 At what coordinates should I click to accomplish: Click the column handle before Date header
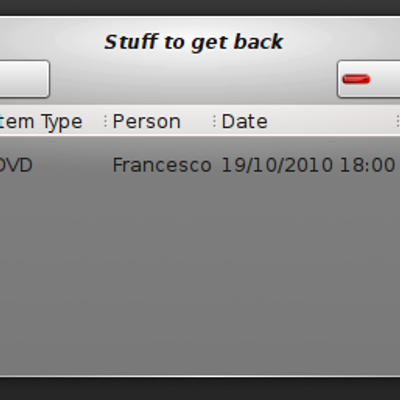(214, 121)
